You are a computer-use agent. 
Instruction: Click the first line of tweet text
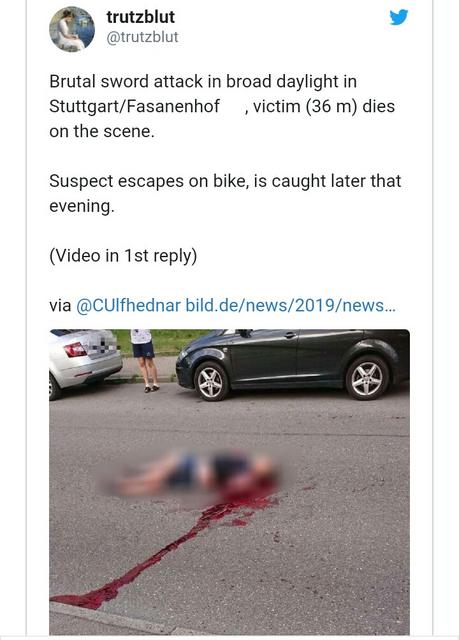coord(203,82)
